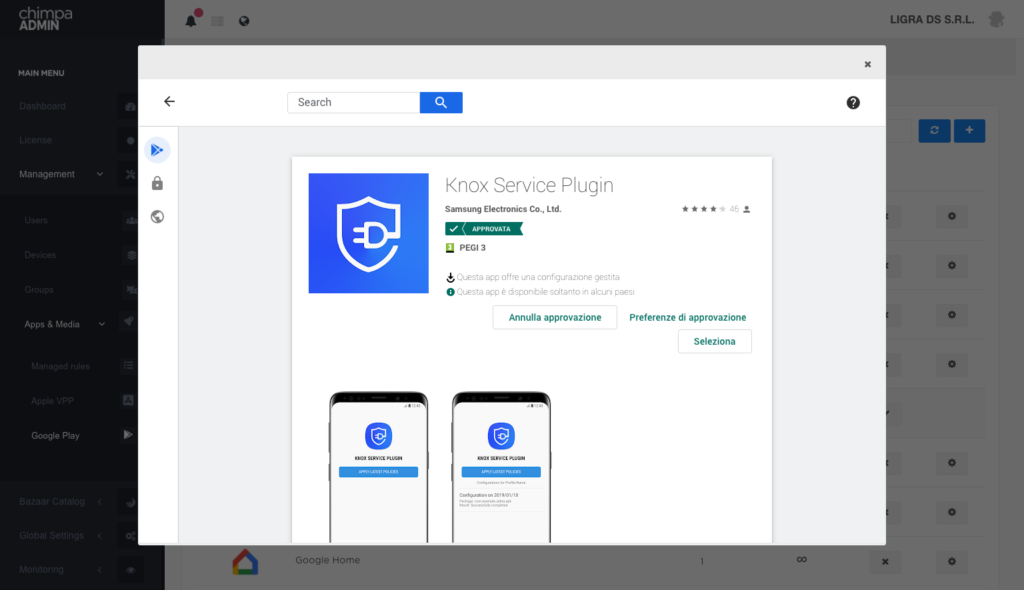Click Annulla approvazione button
The width and height of the screenshot is (1024, 590).
[555, 318]
